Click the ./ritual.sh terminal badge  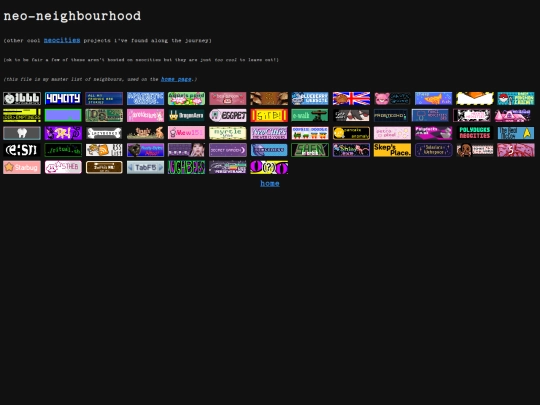(63, 150)
